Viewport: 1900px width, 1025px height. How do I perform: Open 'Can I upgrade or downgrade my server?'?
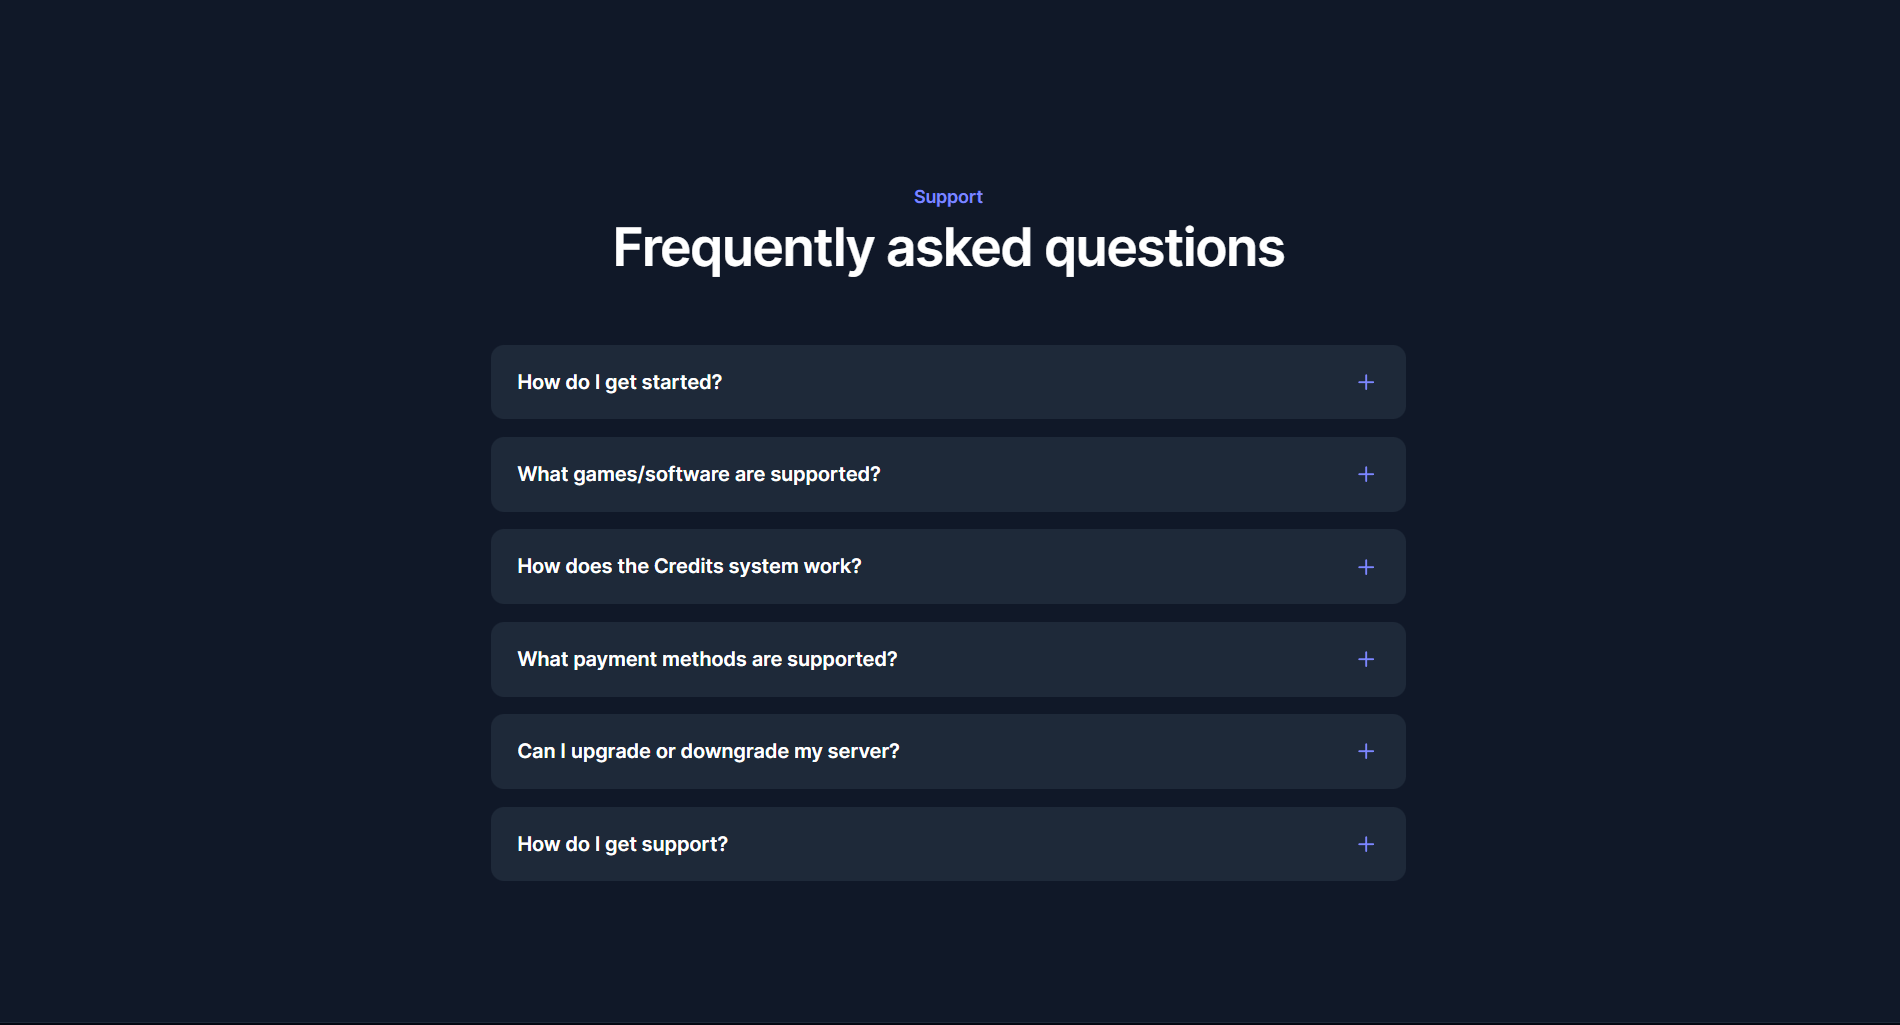click(x=708, y=751)
